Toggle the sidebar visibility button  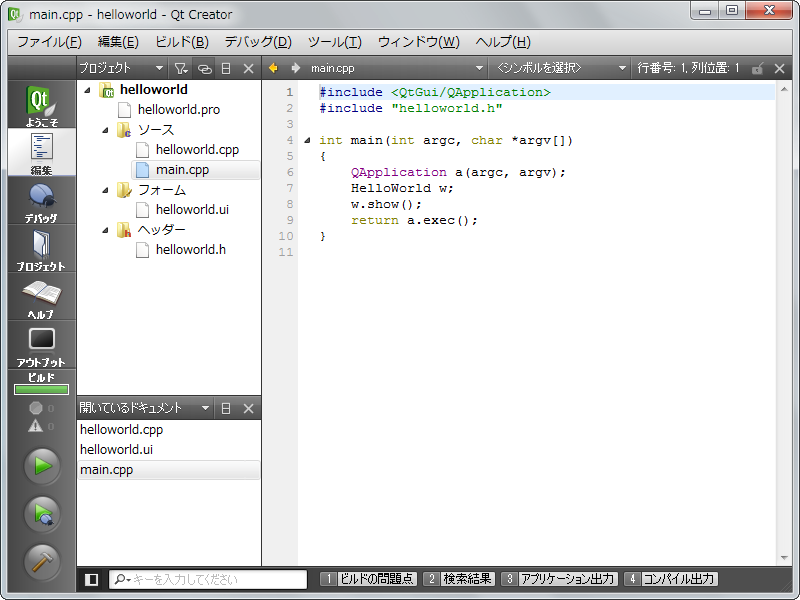92,579
